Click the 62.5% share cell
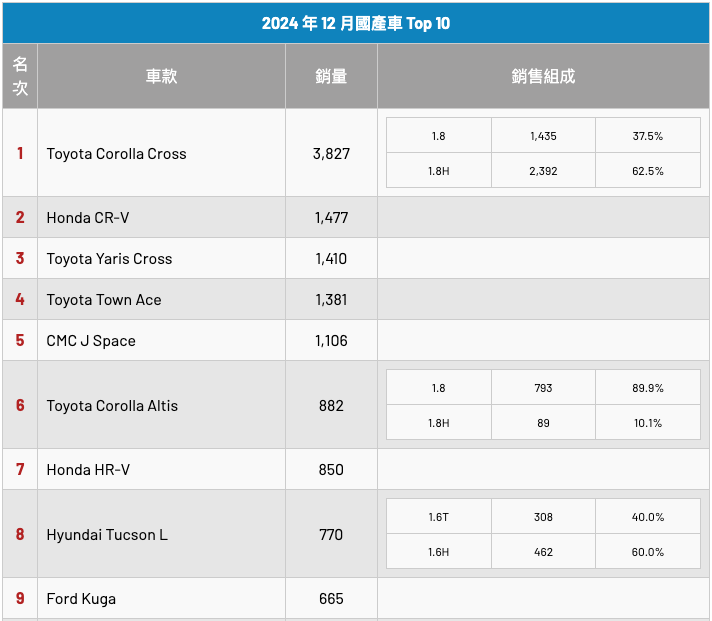Screen dimensions: 712x621 coord(648,171)
